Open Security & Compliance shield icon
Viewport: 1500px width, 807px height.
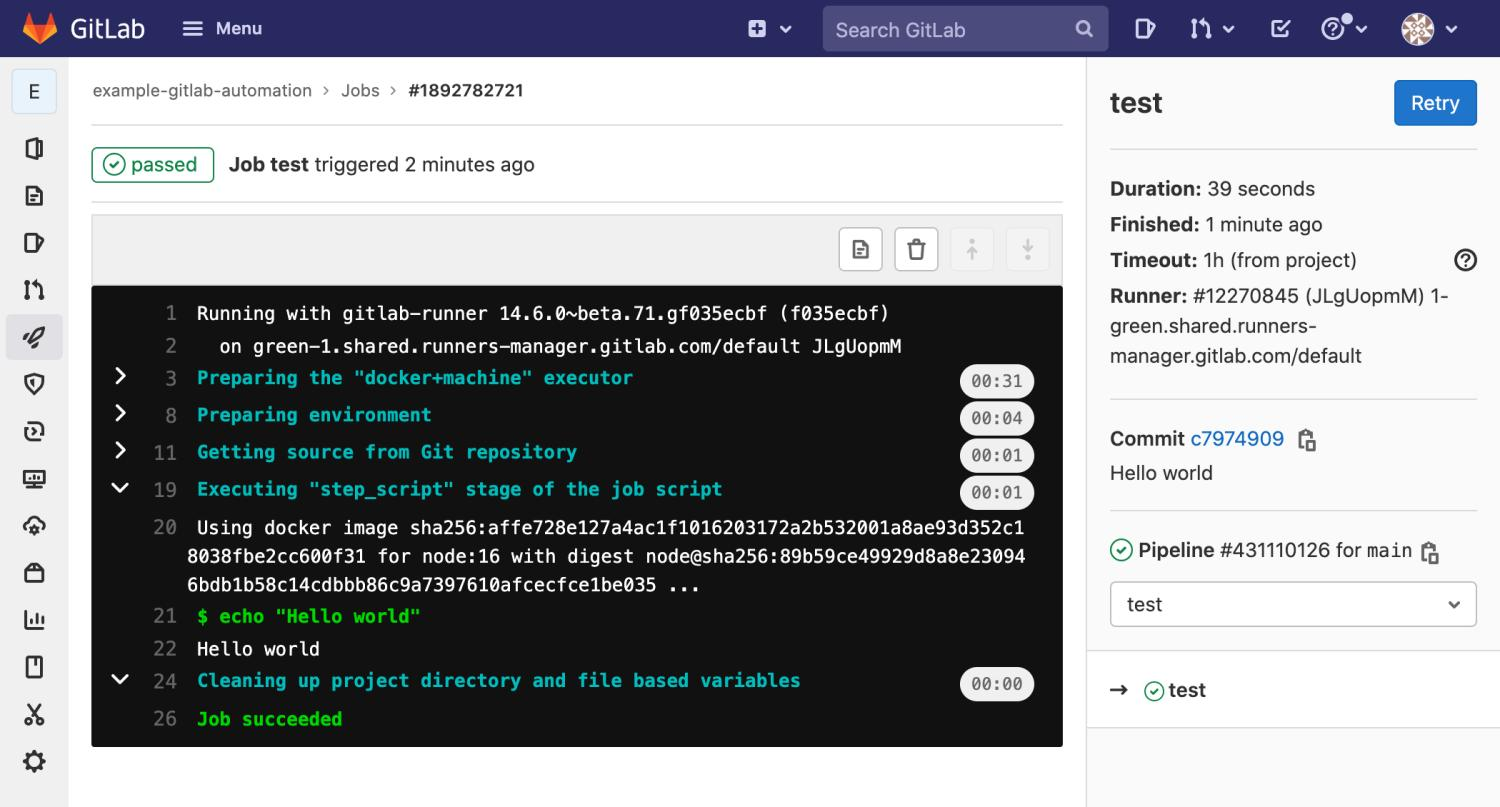point(34,384)
